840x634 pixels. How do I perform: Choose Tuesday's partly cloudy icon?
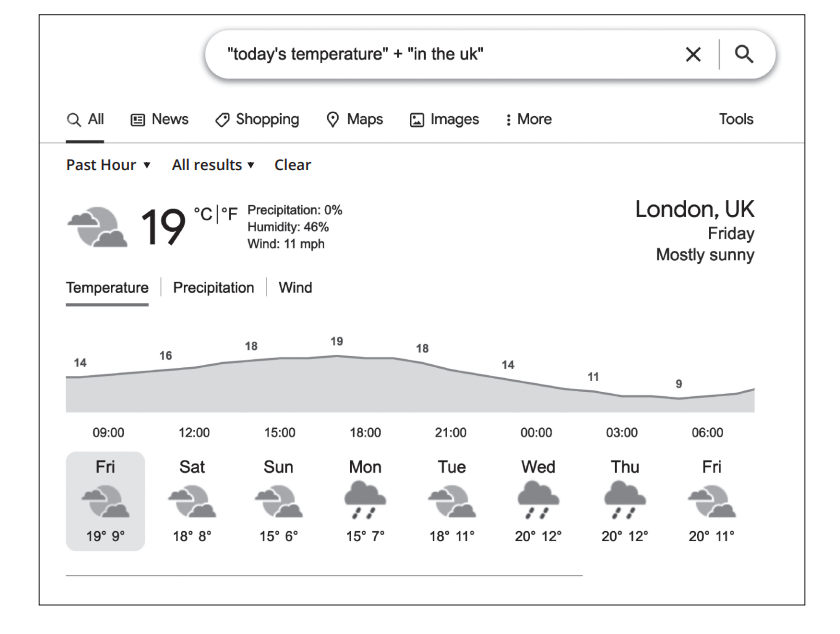tap(452, 500)
